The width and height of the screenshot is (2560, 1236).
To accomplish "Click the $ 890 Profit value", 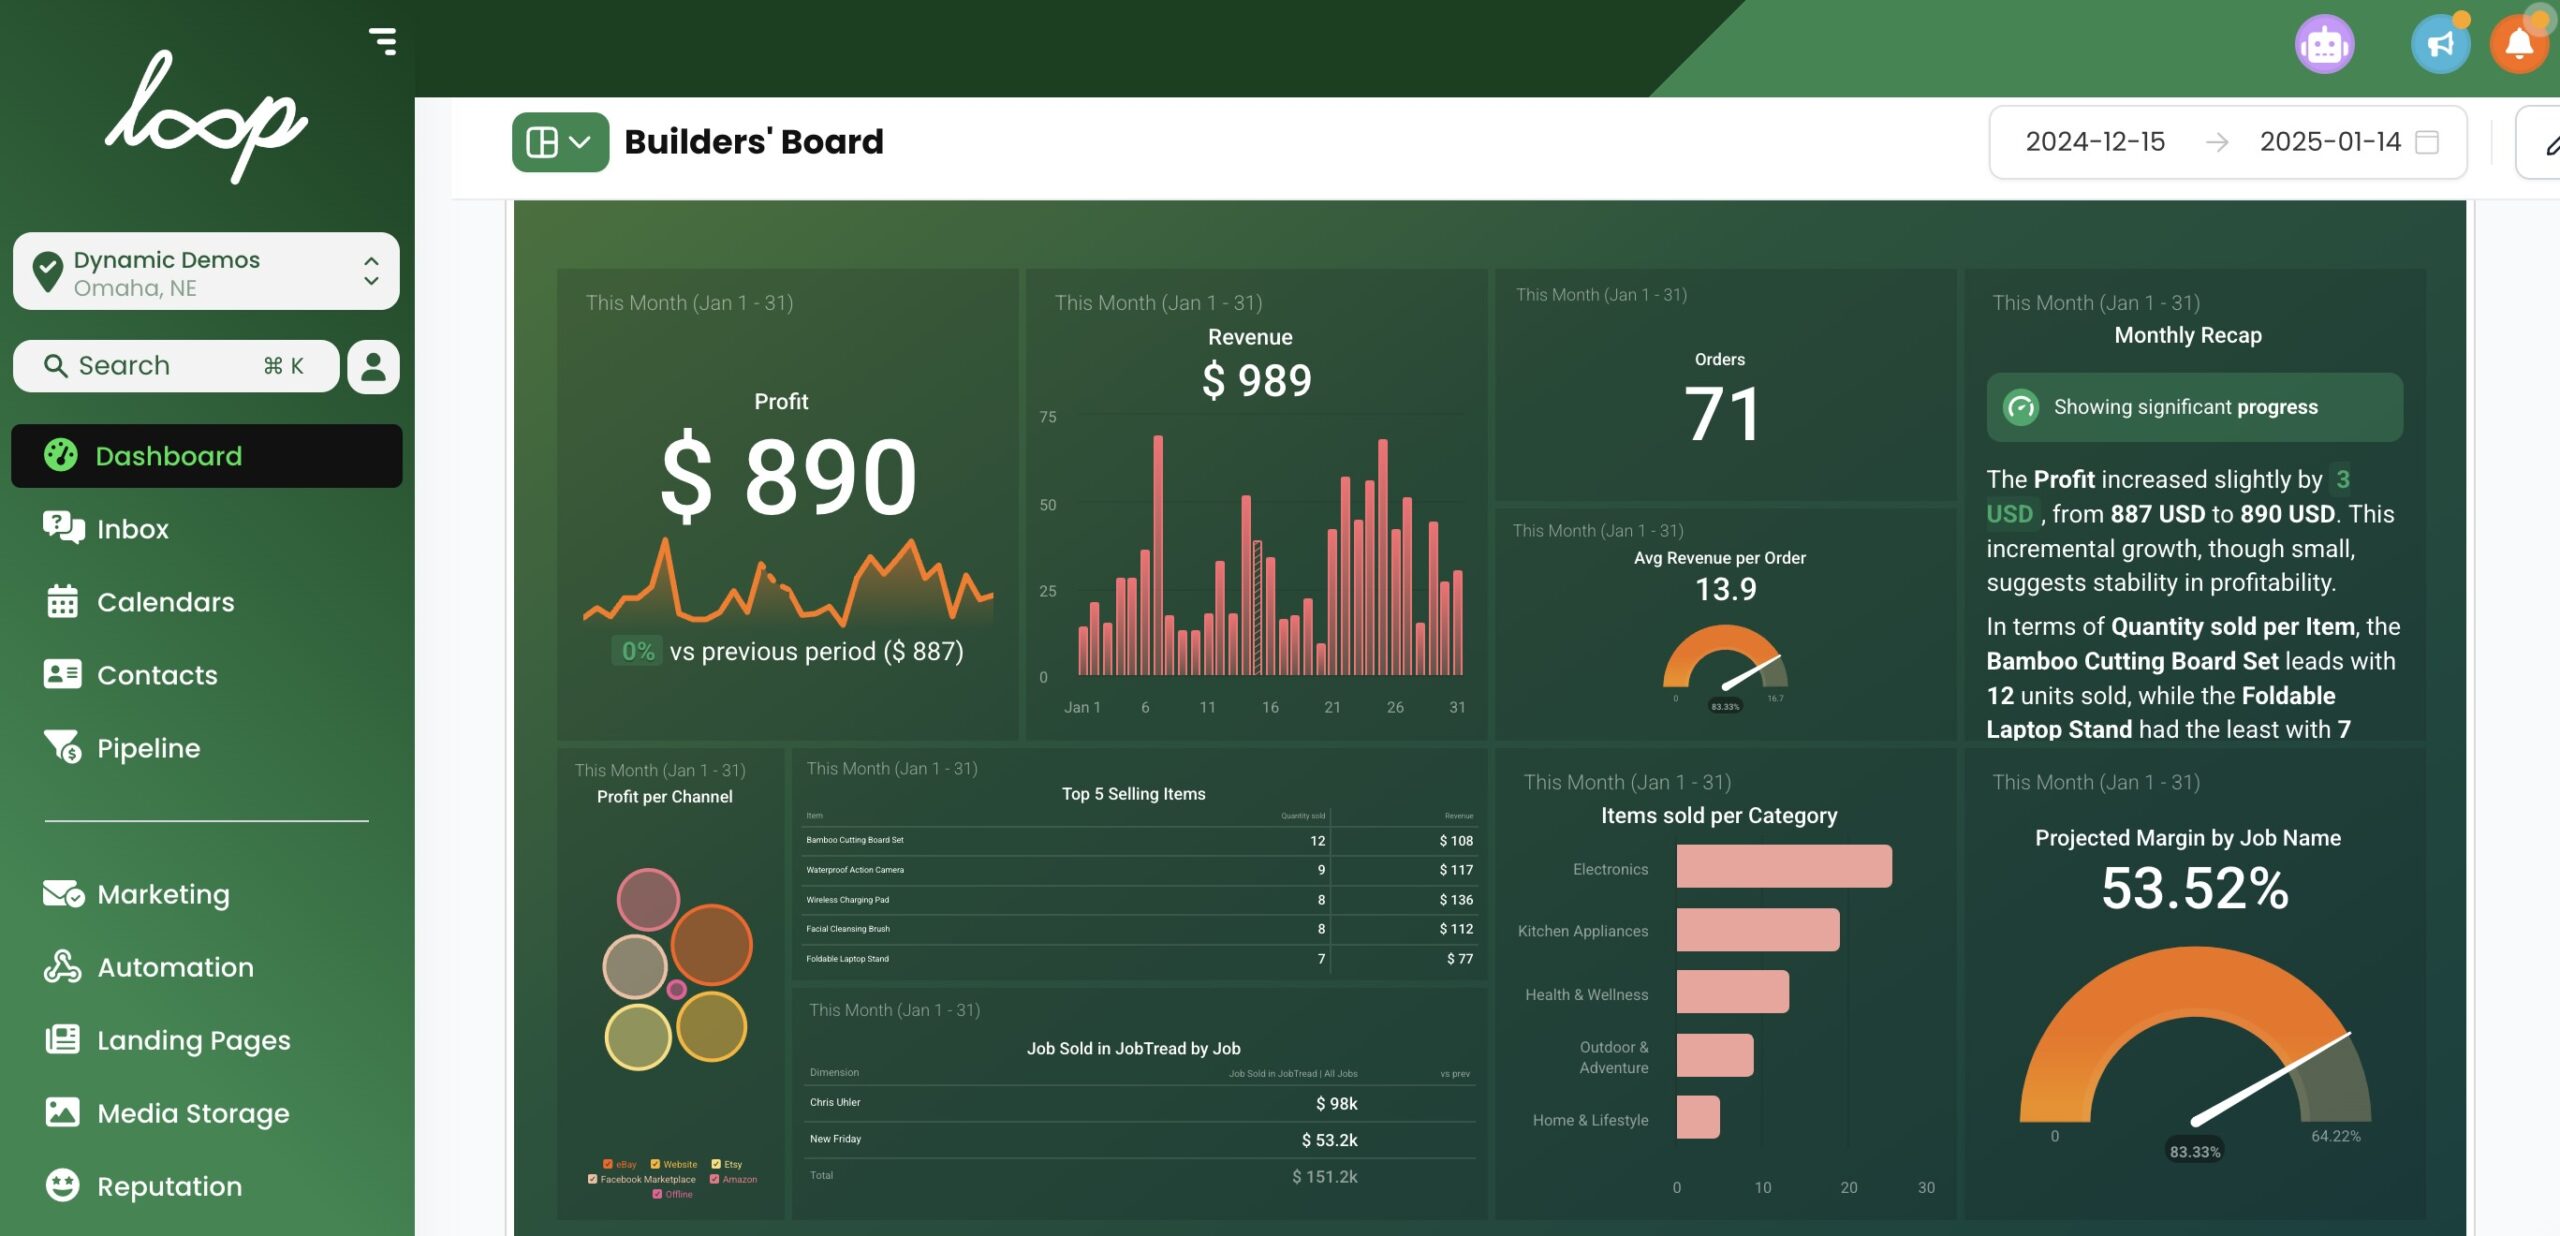I will pyautogui.click(x=788, y=478).
